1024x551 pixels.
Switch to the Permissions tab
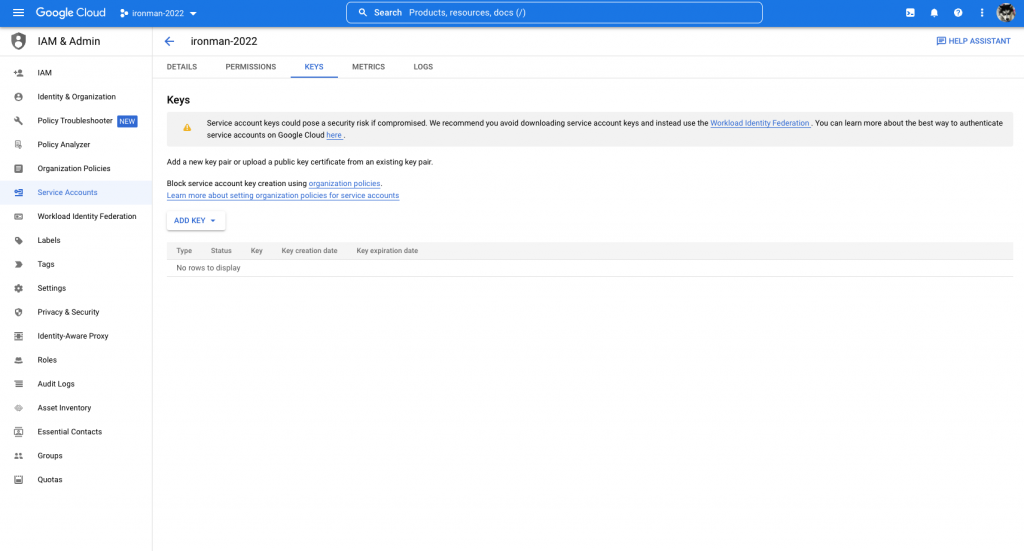(251, 67)
